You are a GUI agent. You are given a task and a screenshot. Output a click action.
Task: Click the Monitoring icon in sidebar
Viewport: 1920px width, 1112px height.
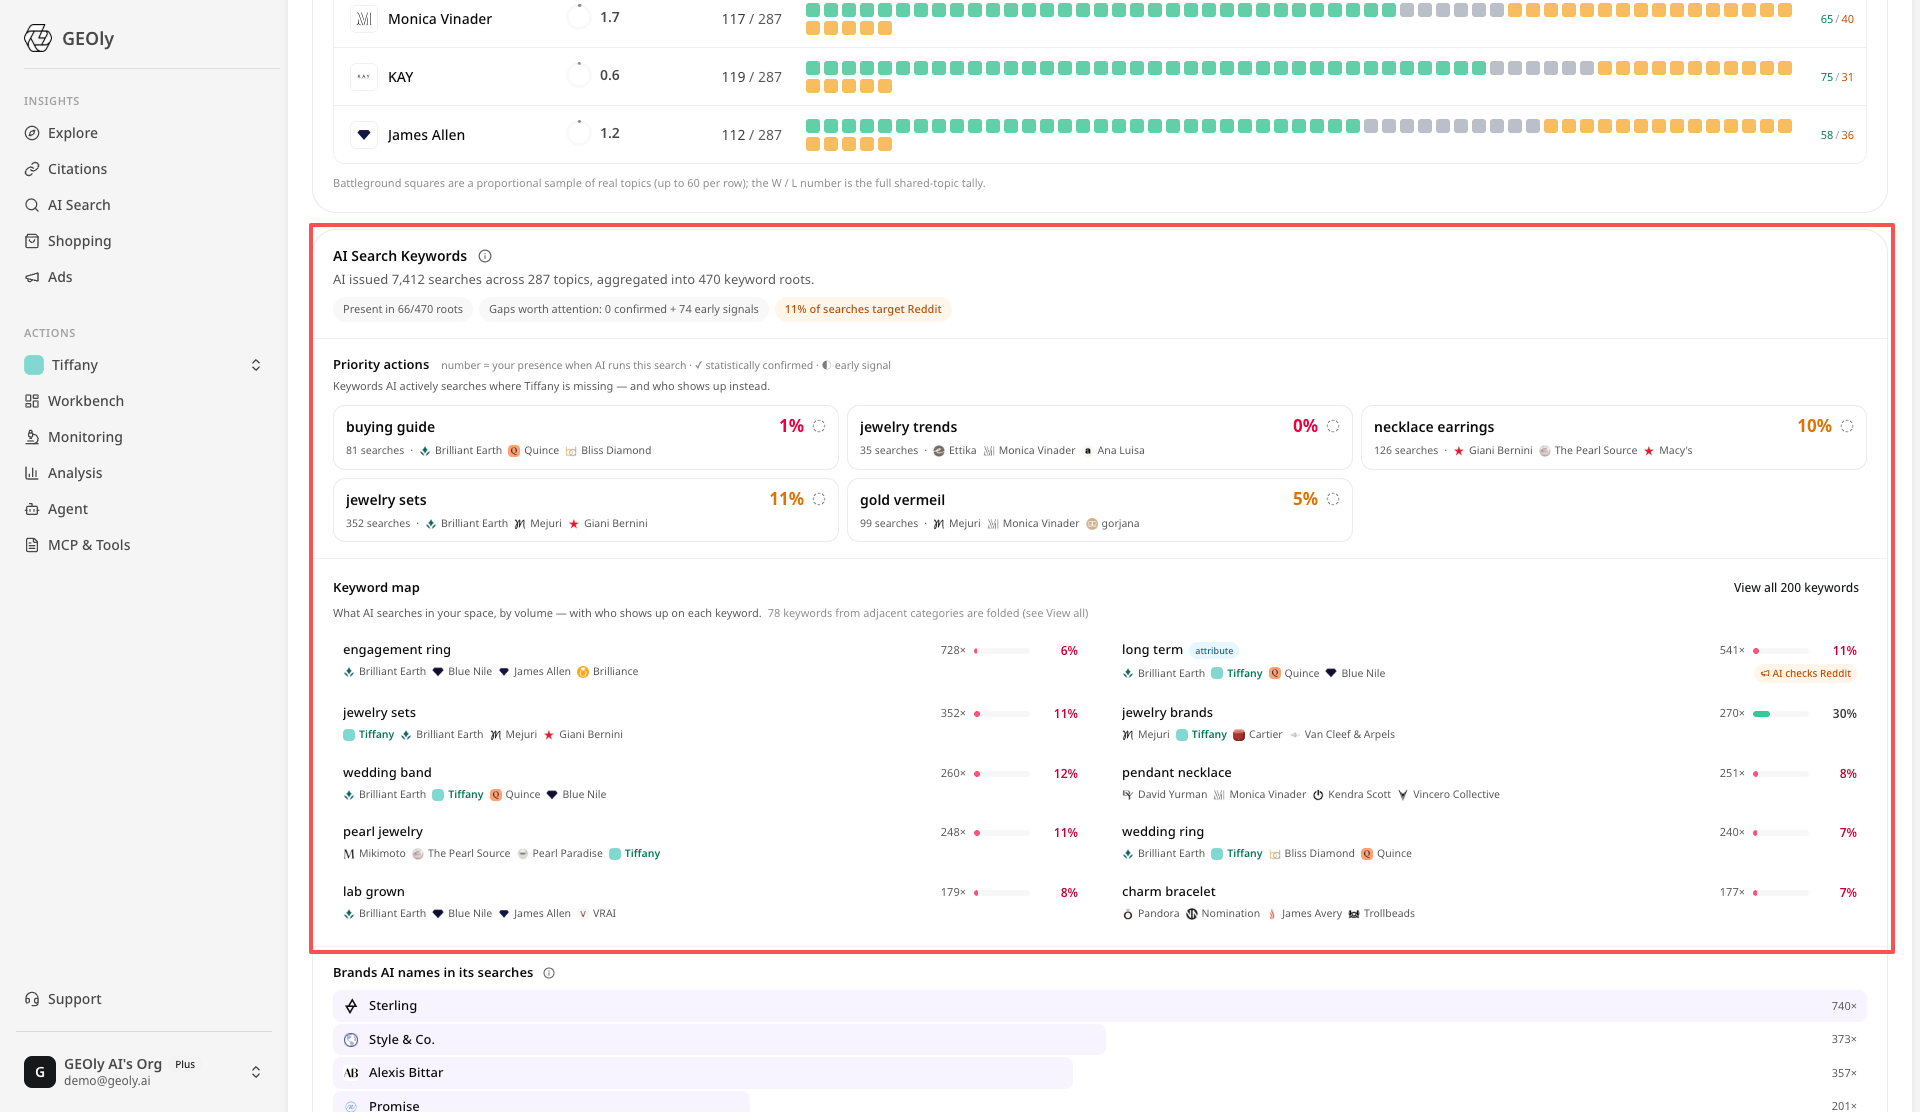[x=32, y=437]
